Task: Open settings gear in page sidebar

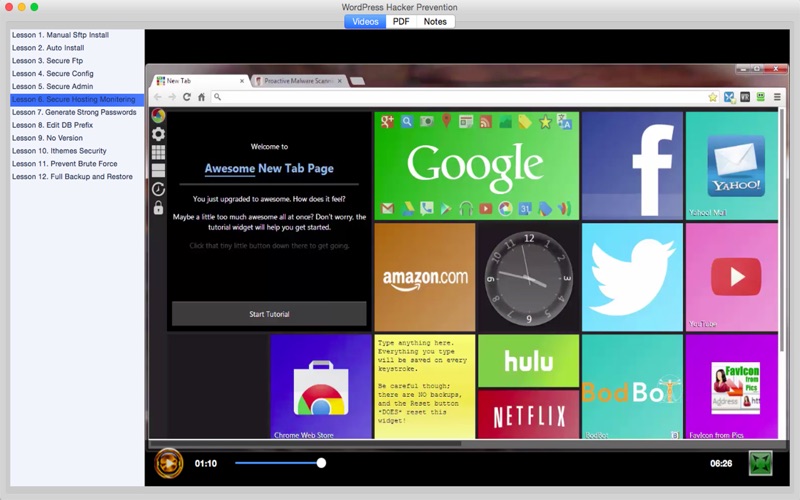Action: 158,134
